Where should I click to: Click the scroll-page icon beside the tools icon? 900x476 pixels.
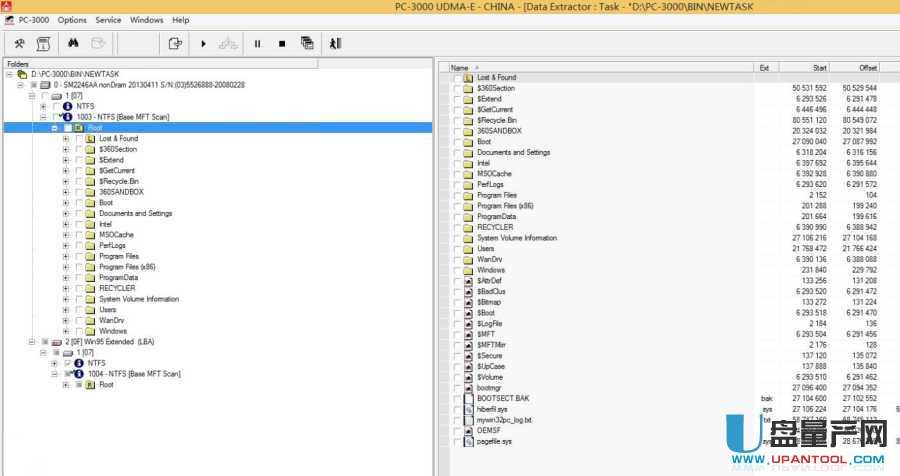click(44, 43)
